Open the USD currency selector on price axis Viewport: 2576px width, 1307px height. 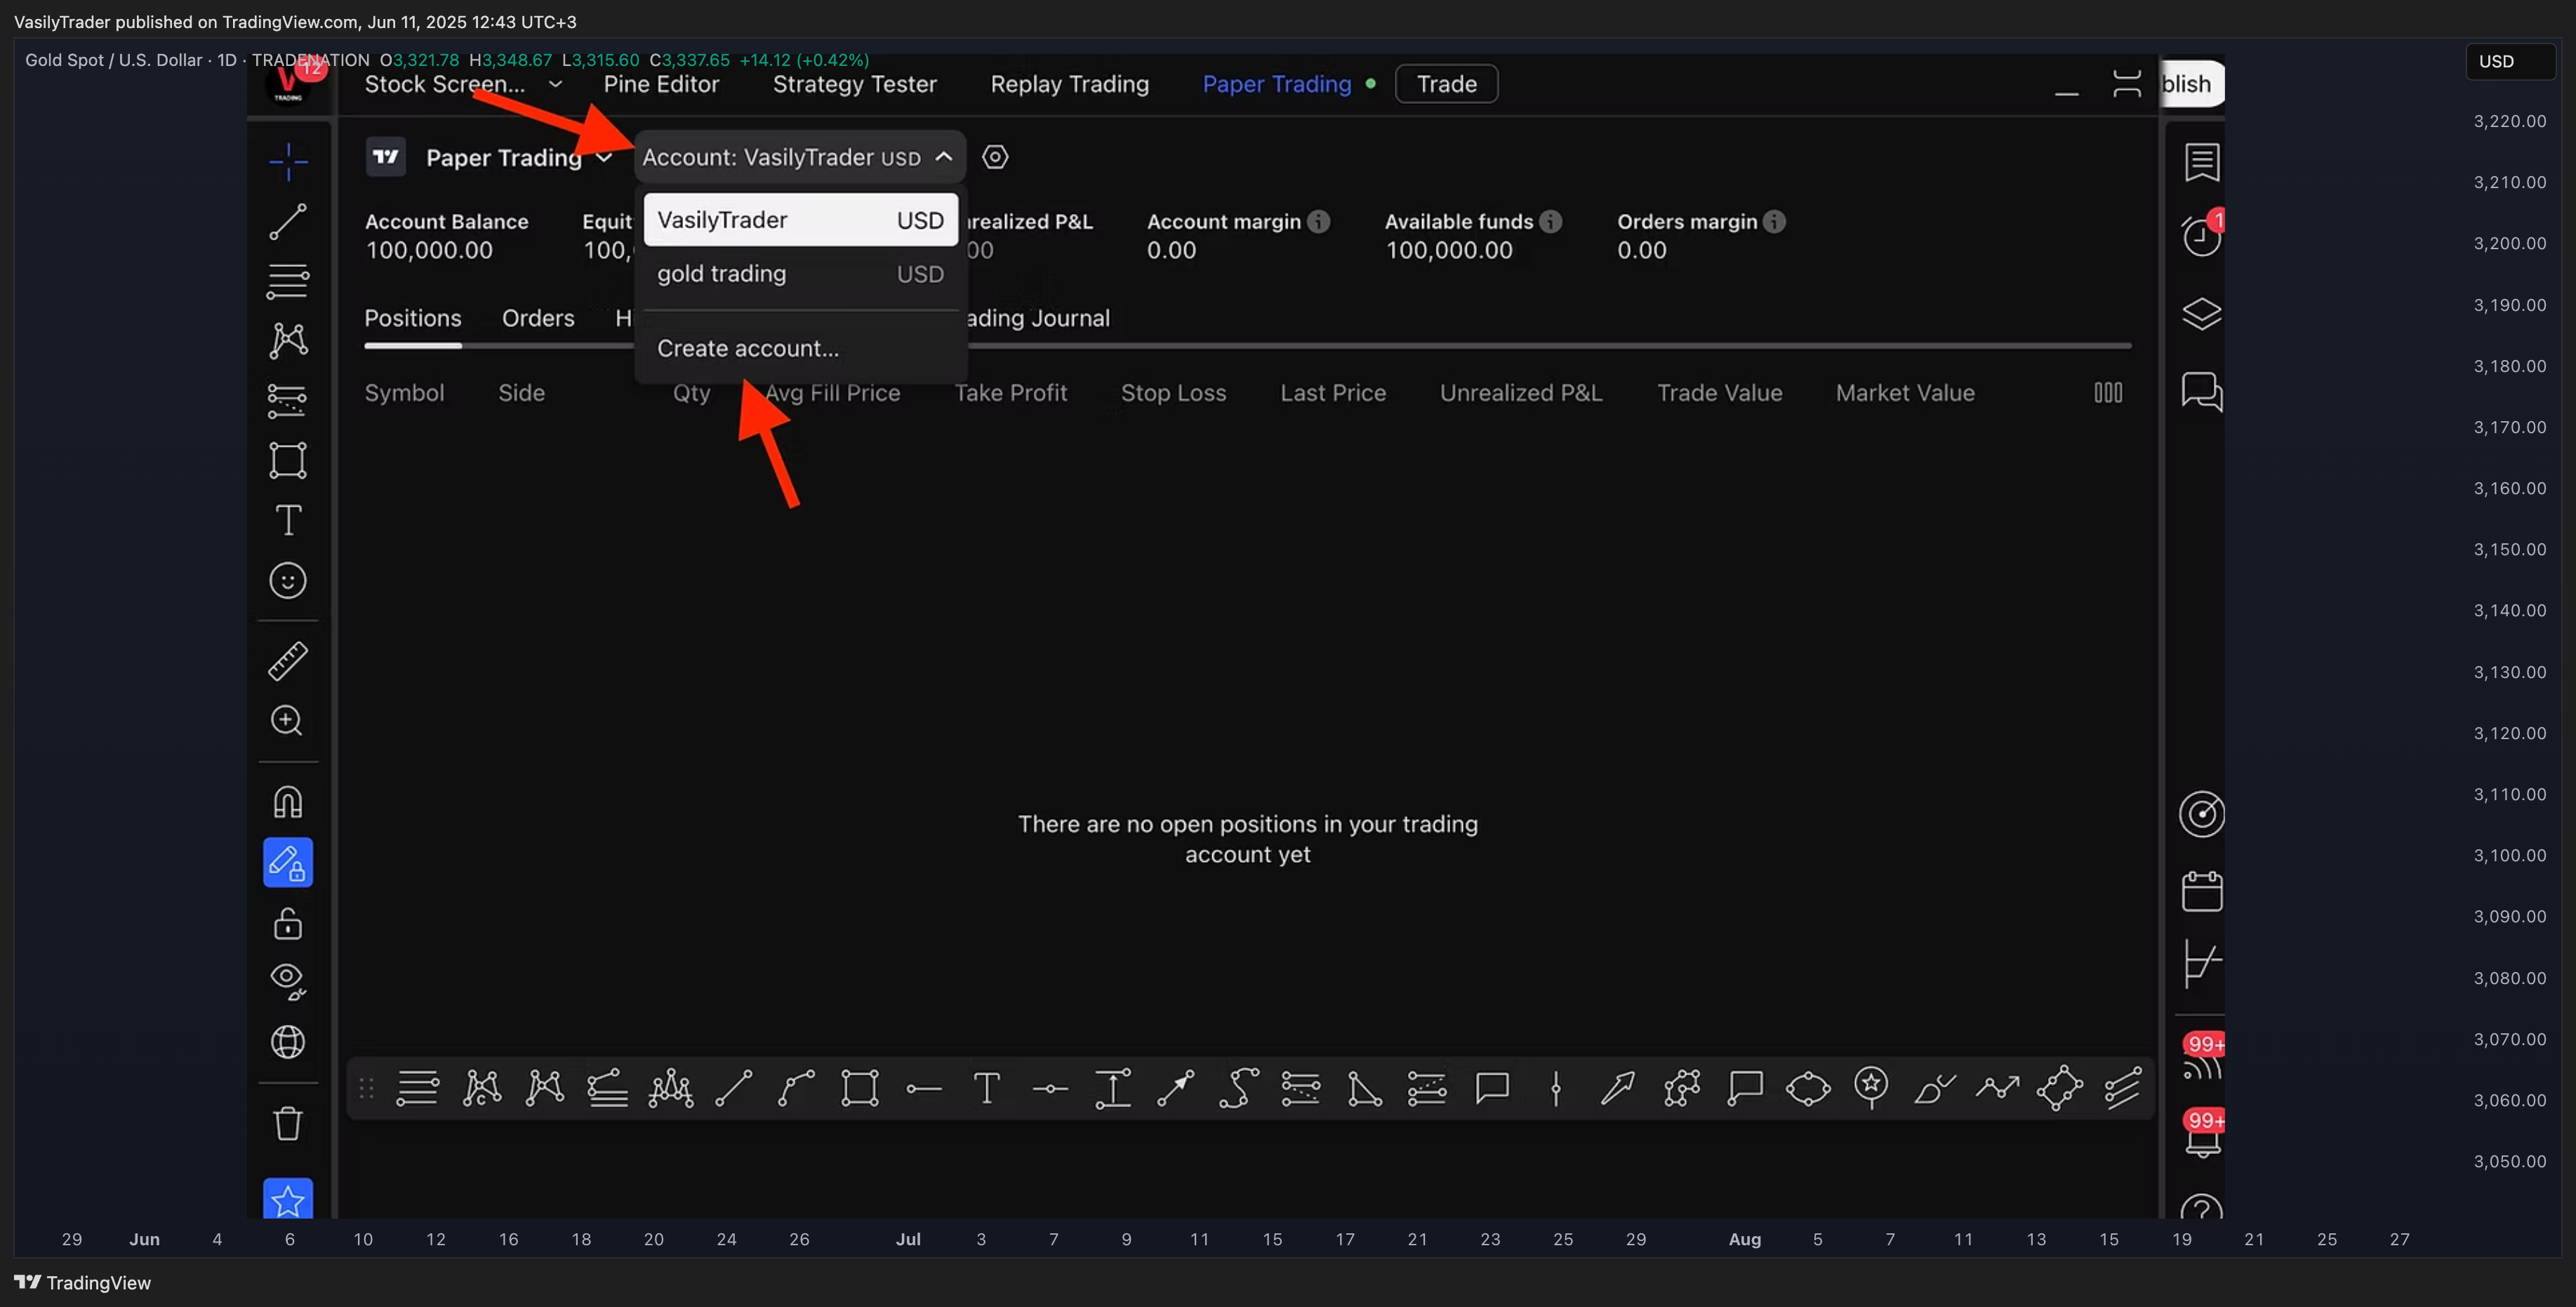(2510, 62)
